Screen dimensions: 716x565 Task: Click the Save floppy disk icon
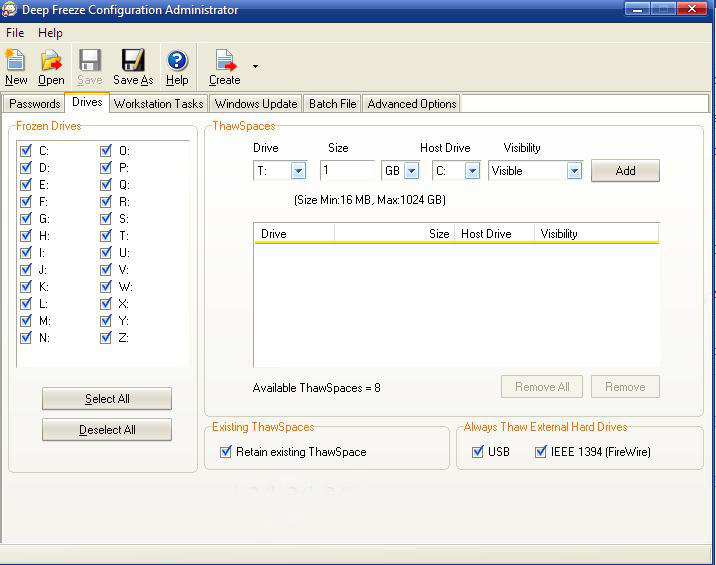click(90, 67)
